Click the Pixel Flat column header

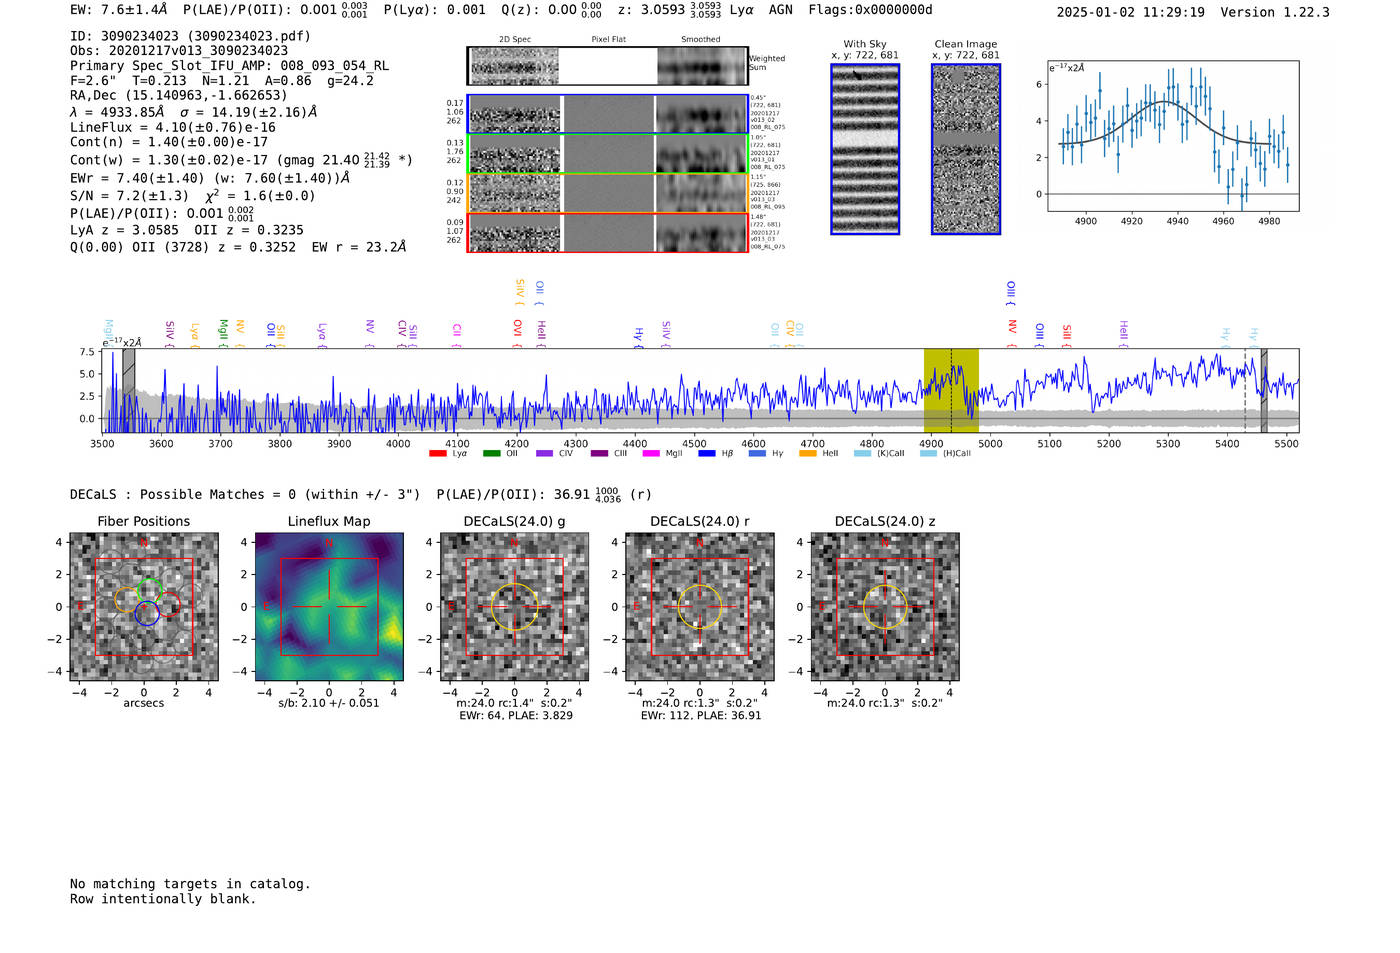coord(608,40)
